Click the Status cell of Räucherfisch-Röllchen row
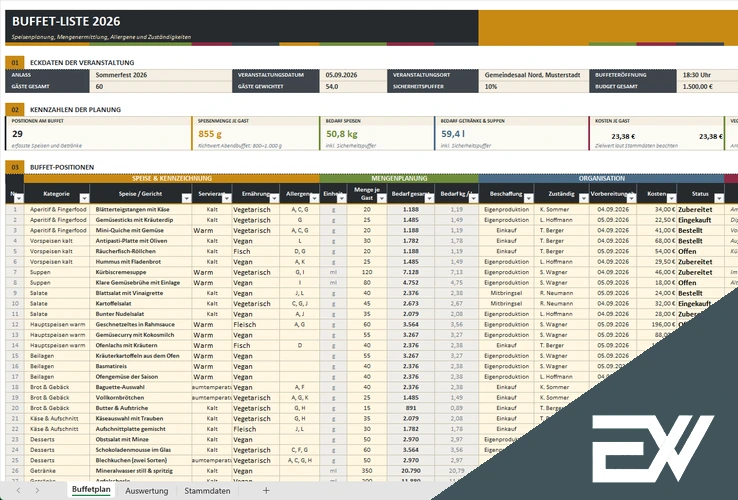The width and height of the screenshot is (738, 500). pos(700,251)
